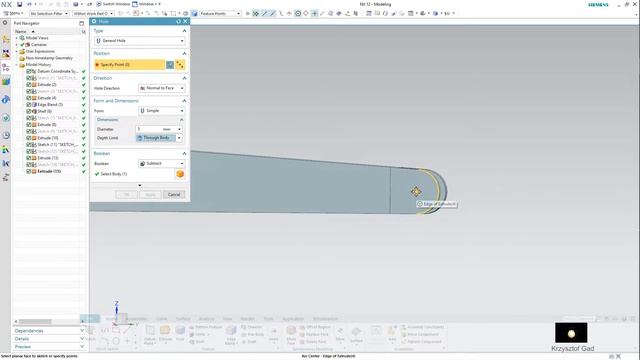
Task: Open the Menu dropdown on selection bar
Action: 13,13
